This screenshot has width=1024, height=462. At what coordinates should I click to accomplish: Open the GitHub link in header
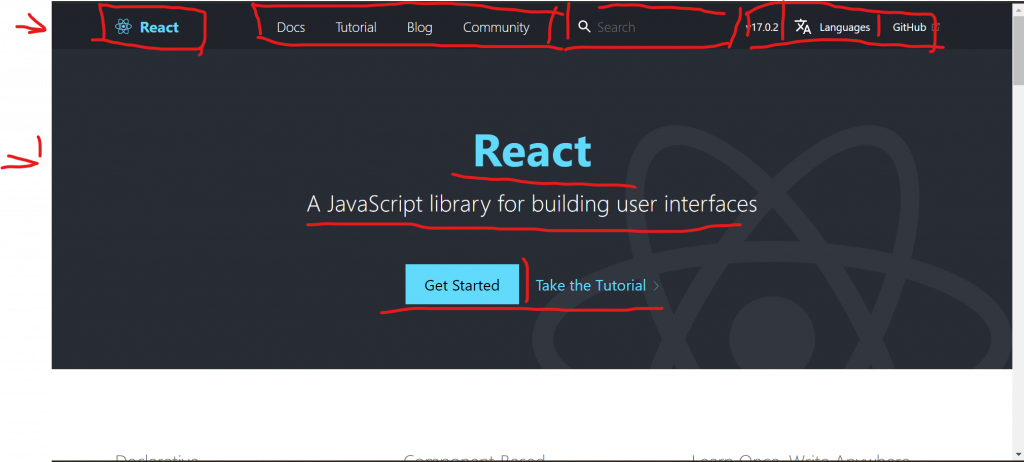909,27
